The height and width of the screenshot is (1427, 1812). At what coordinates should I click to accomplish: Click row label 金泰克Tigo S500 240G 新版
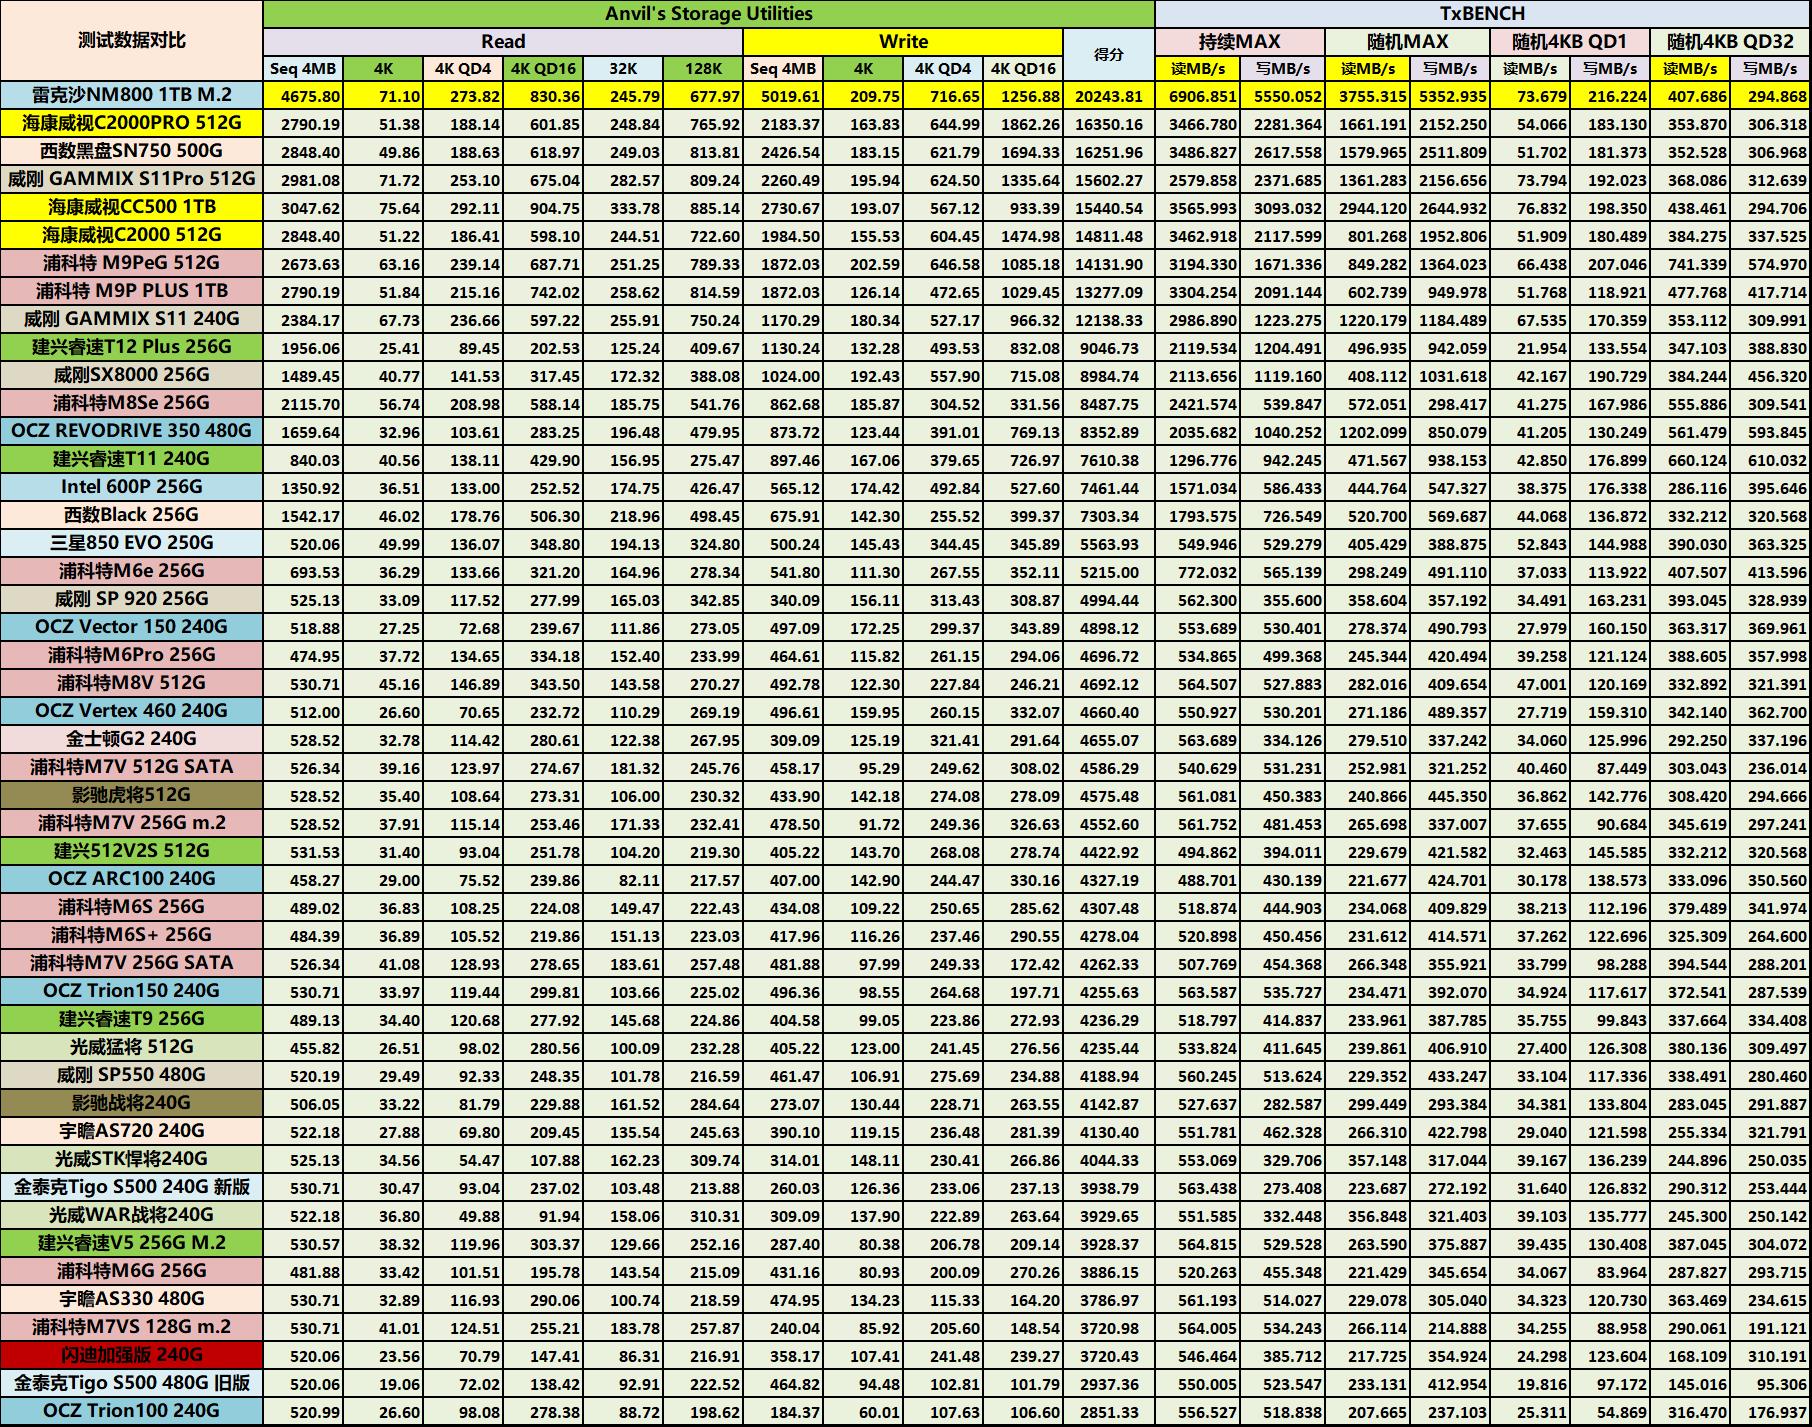(x=131, y=1187)
